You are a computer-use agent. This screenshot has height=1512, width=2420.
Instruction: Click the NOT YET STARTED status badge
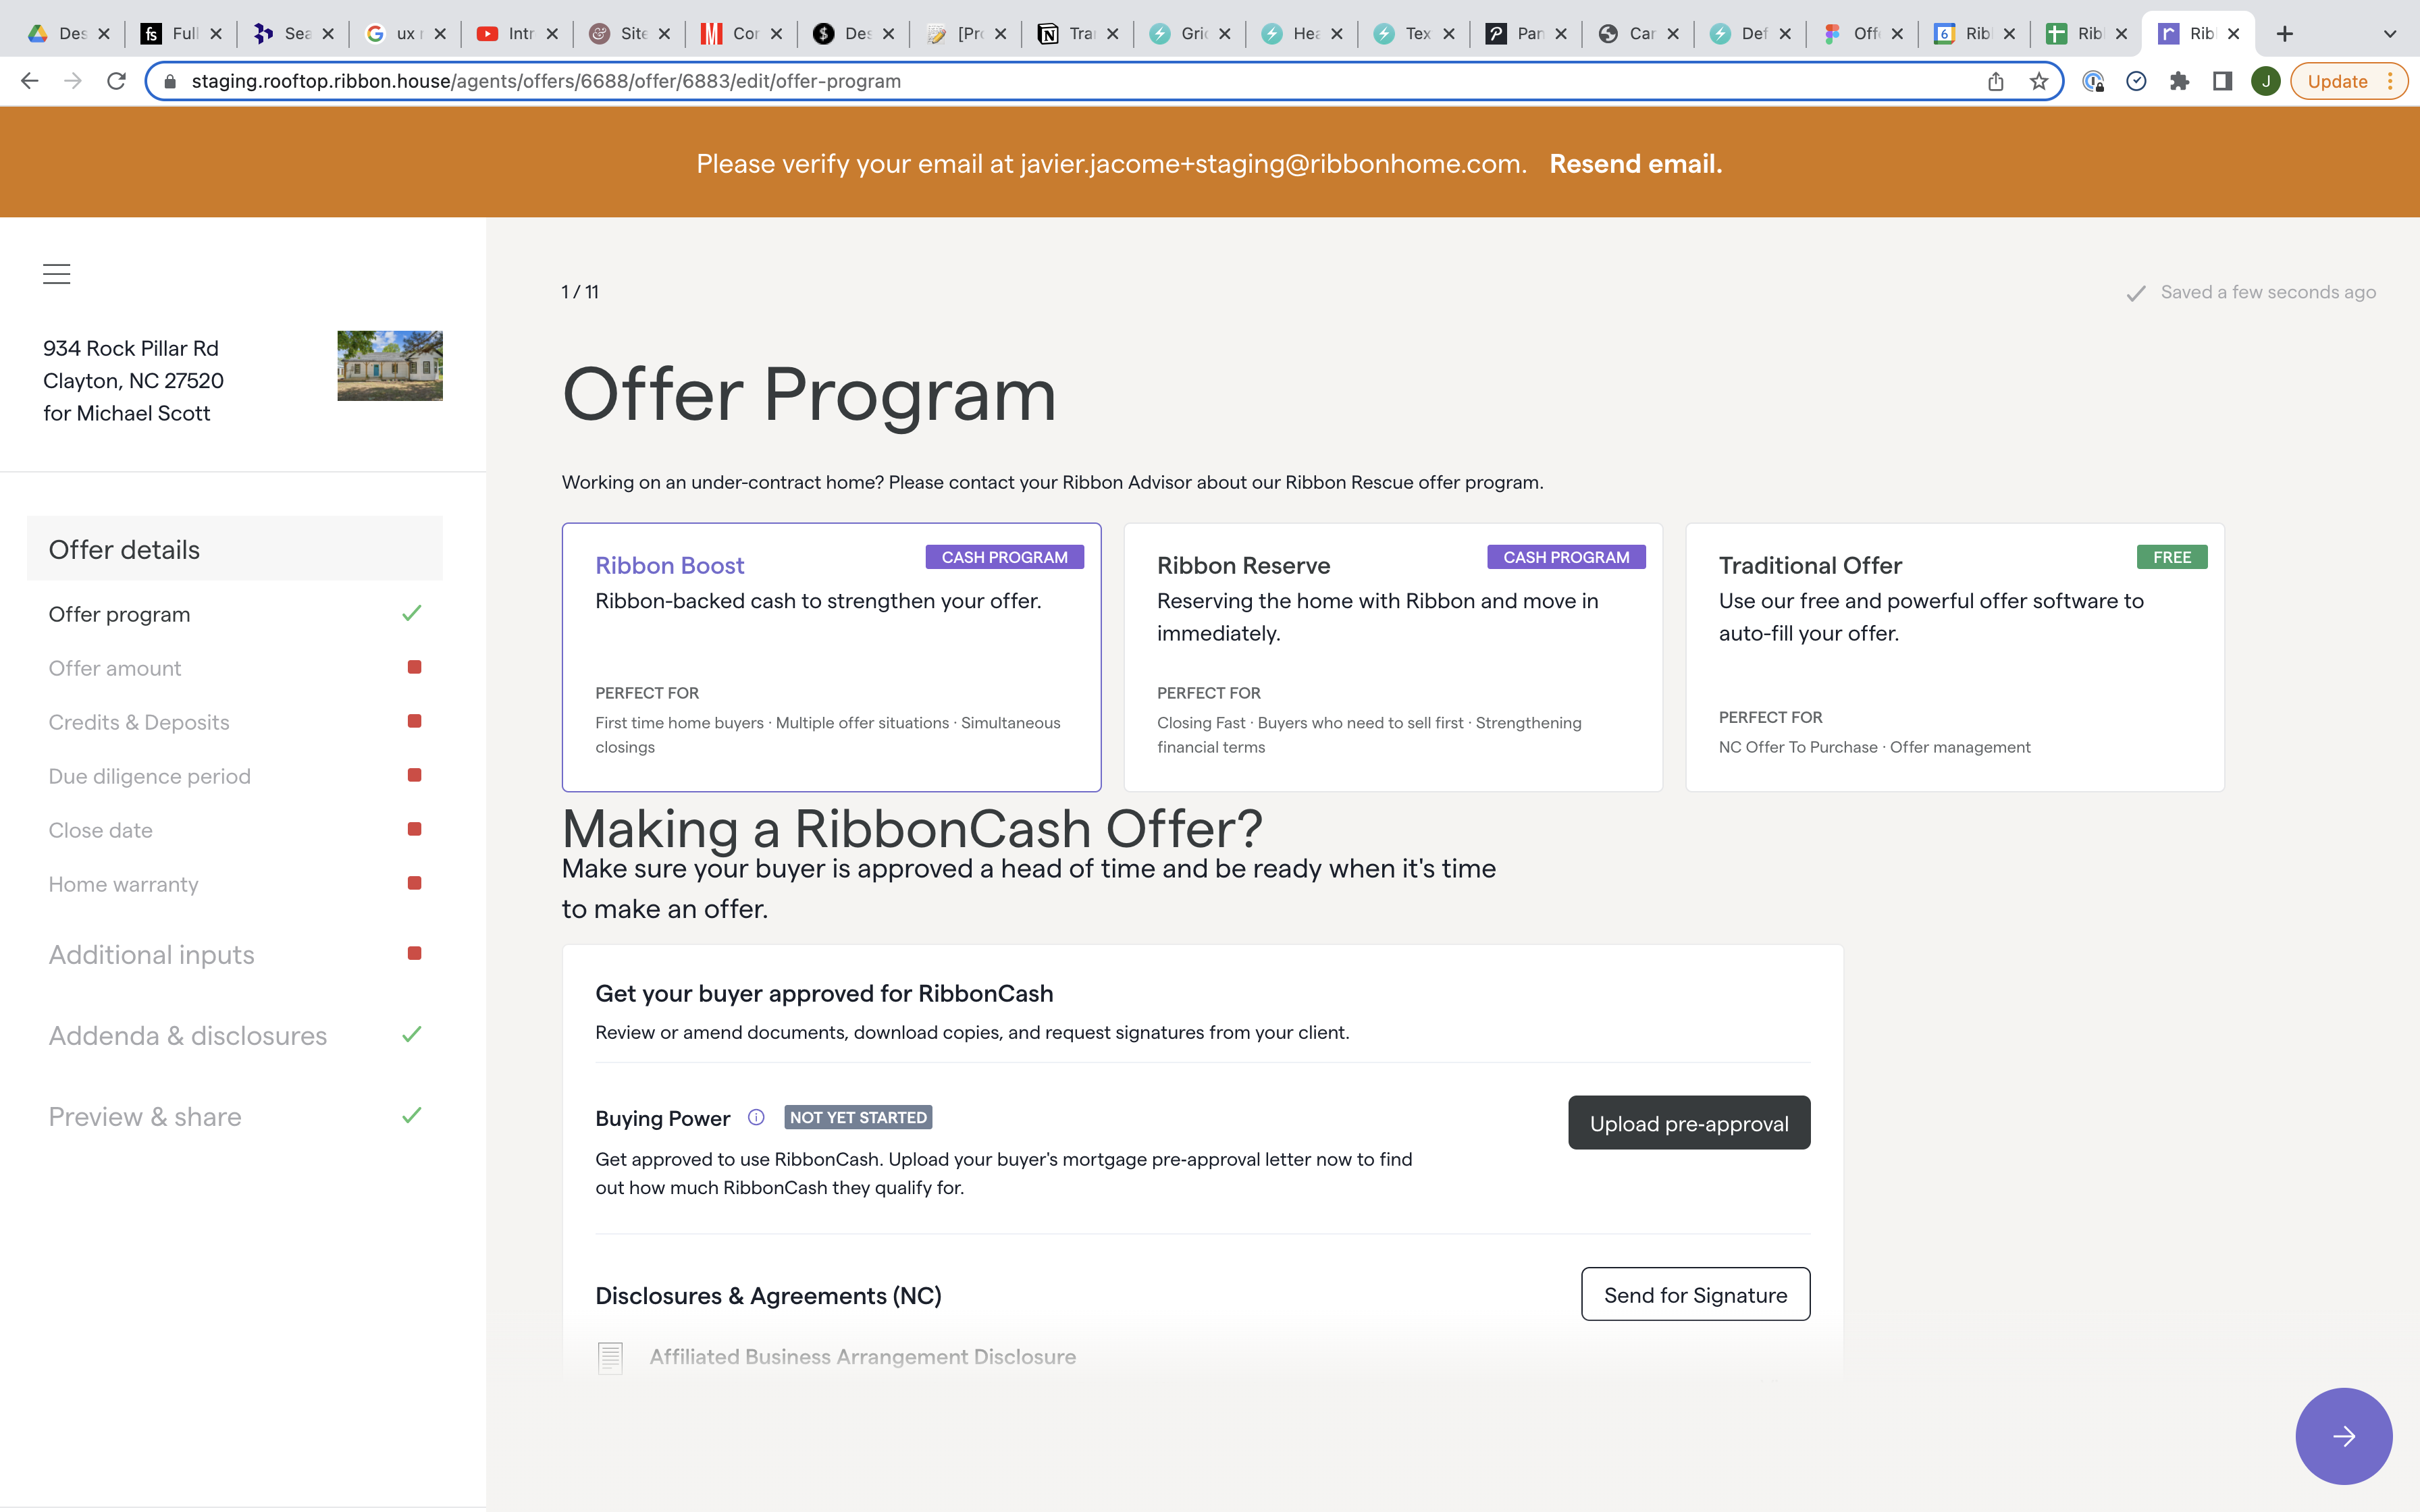[x=858, y=1117]
